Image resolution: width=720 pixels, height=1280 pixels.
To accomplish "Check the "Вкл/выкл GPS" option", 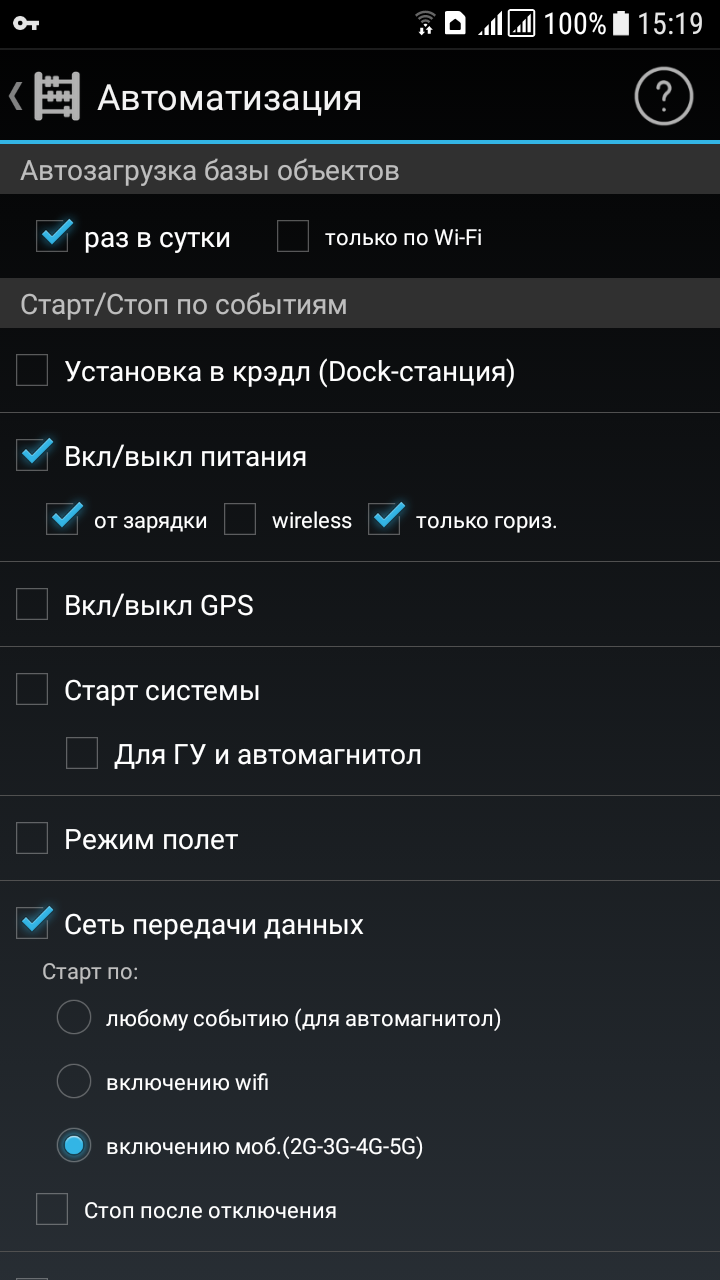I will (32, 605).
